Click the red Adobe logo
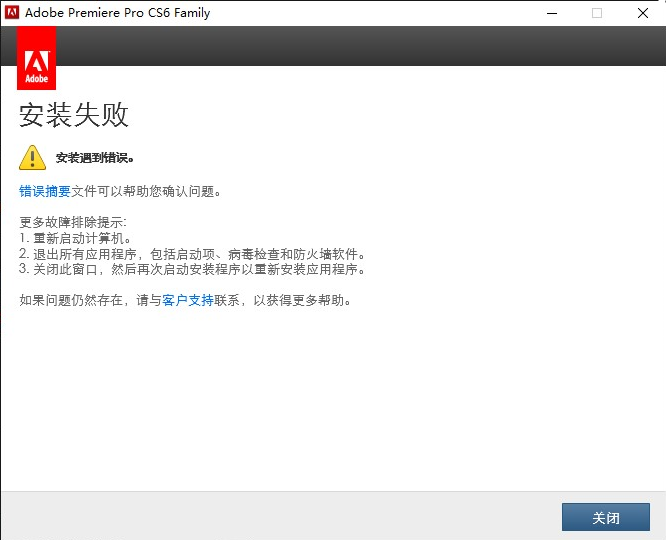Viewport: 666px width, 540px height. 37,58
